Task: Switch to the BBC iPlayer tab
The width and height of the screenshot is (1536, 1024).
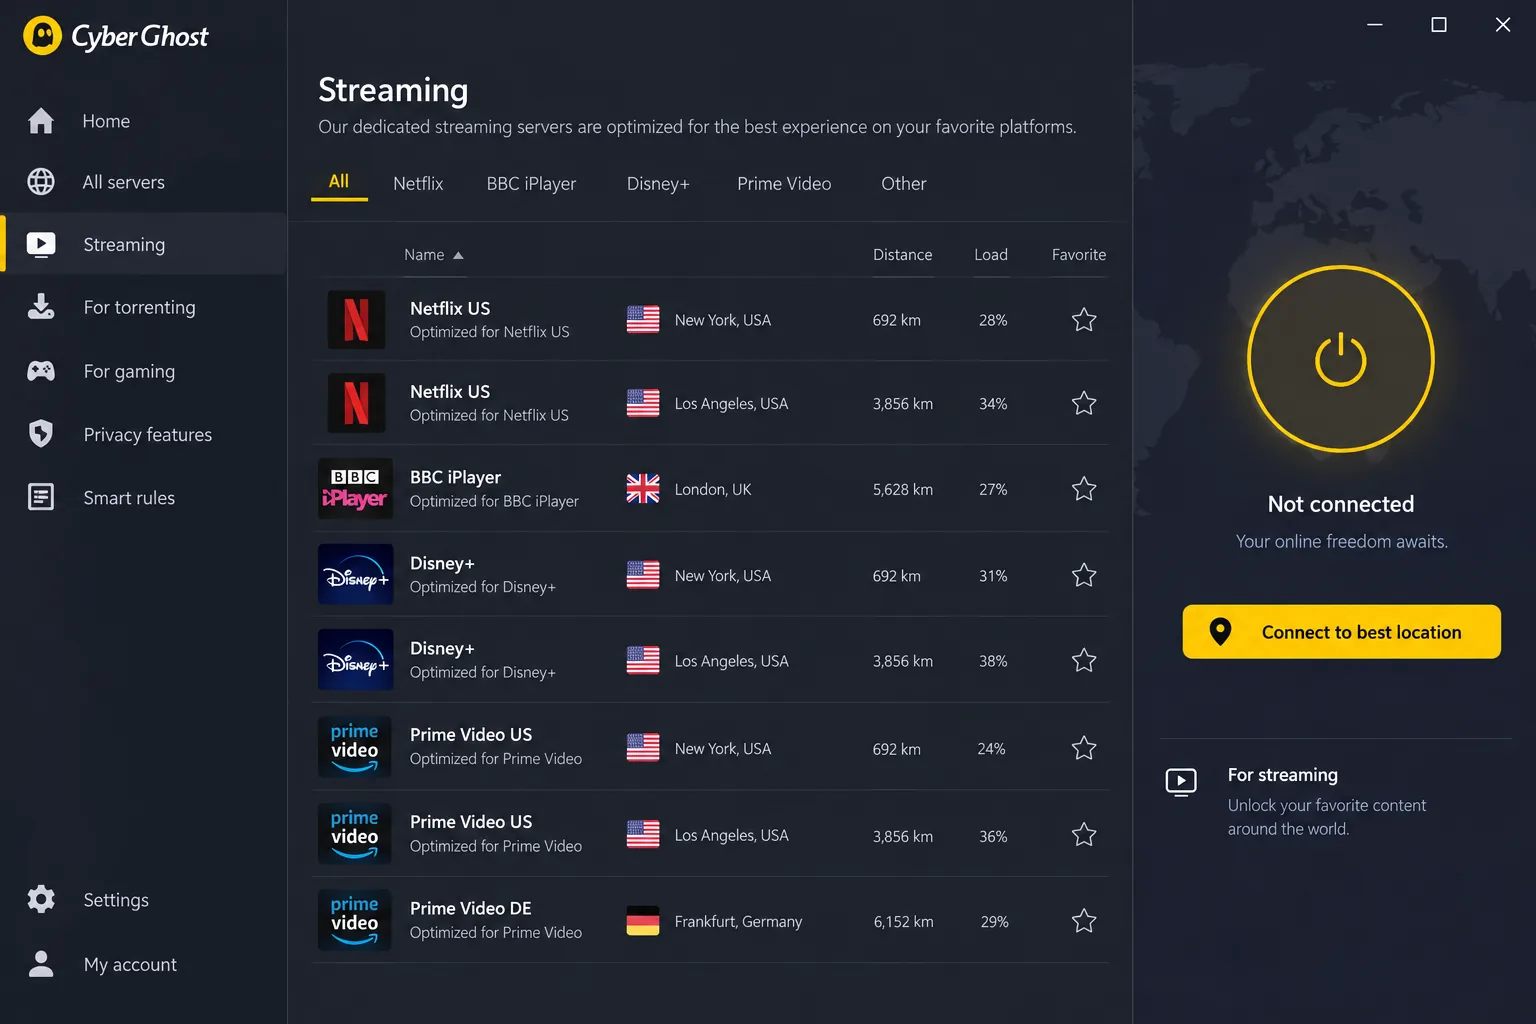Action: click(531, 184)
